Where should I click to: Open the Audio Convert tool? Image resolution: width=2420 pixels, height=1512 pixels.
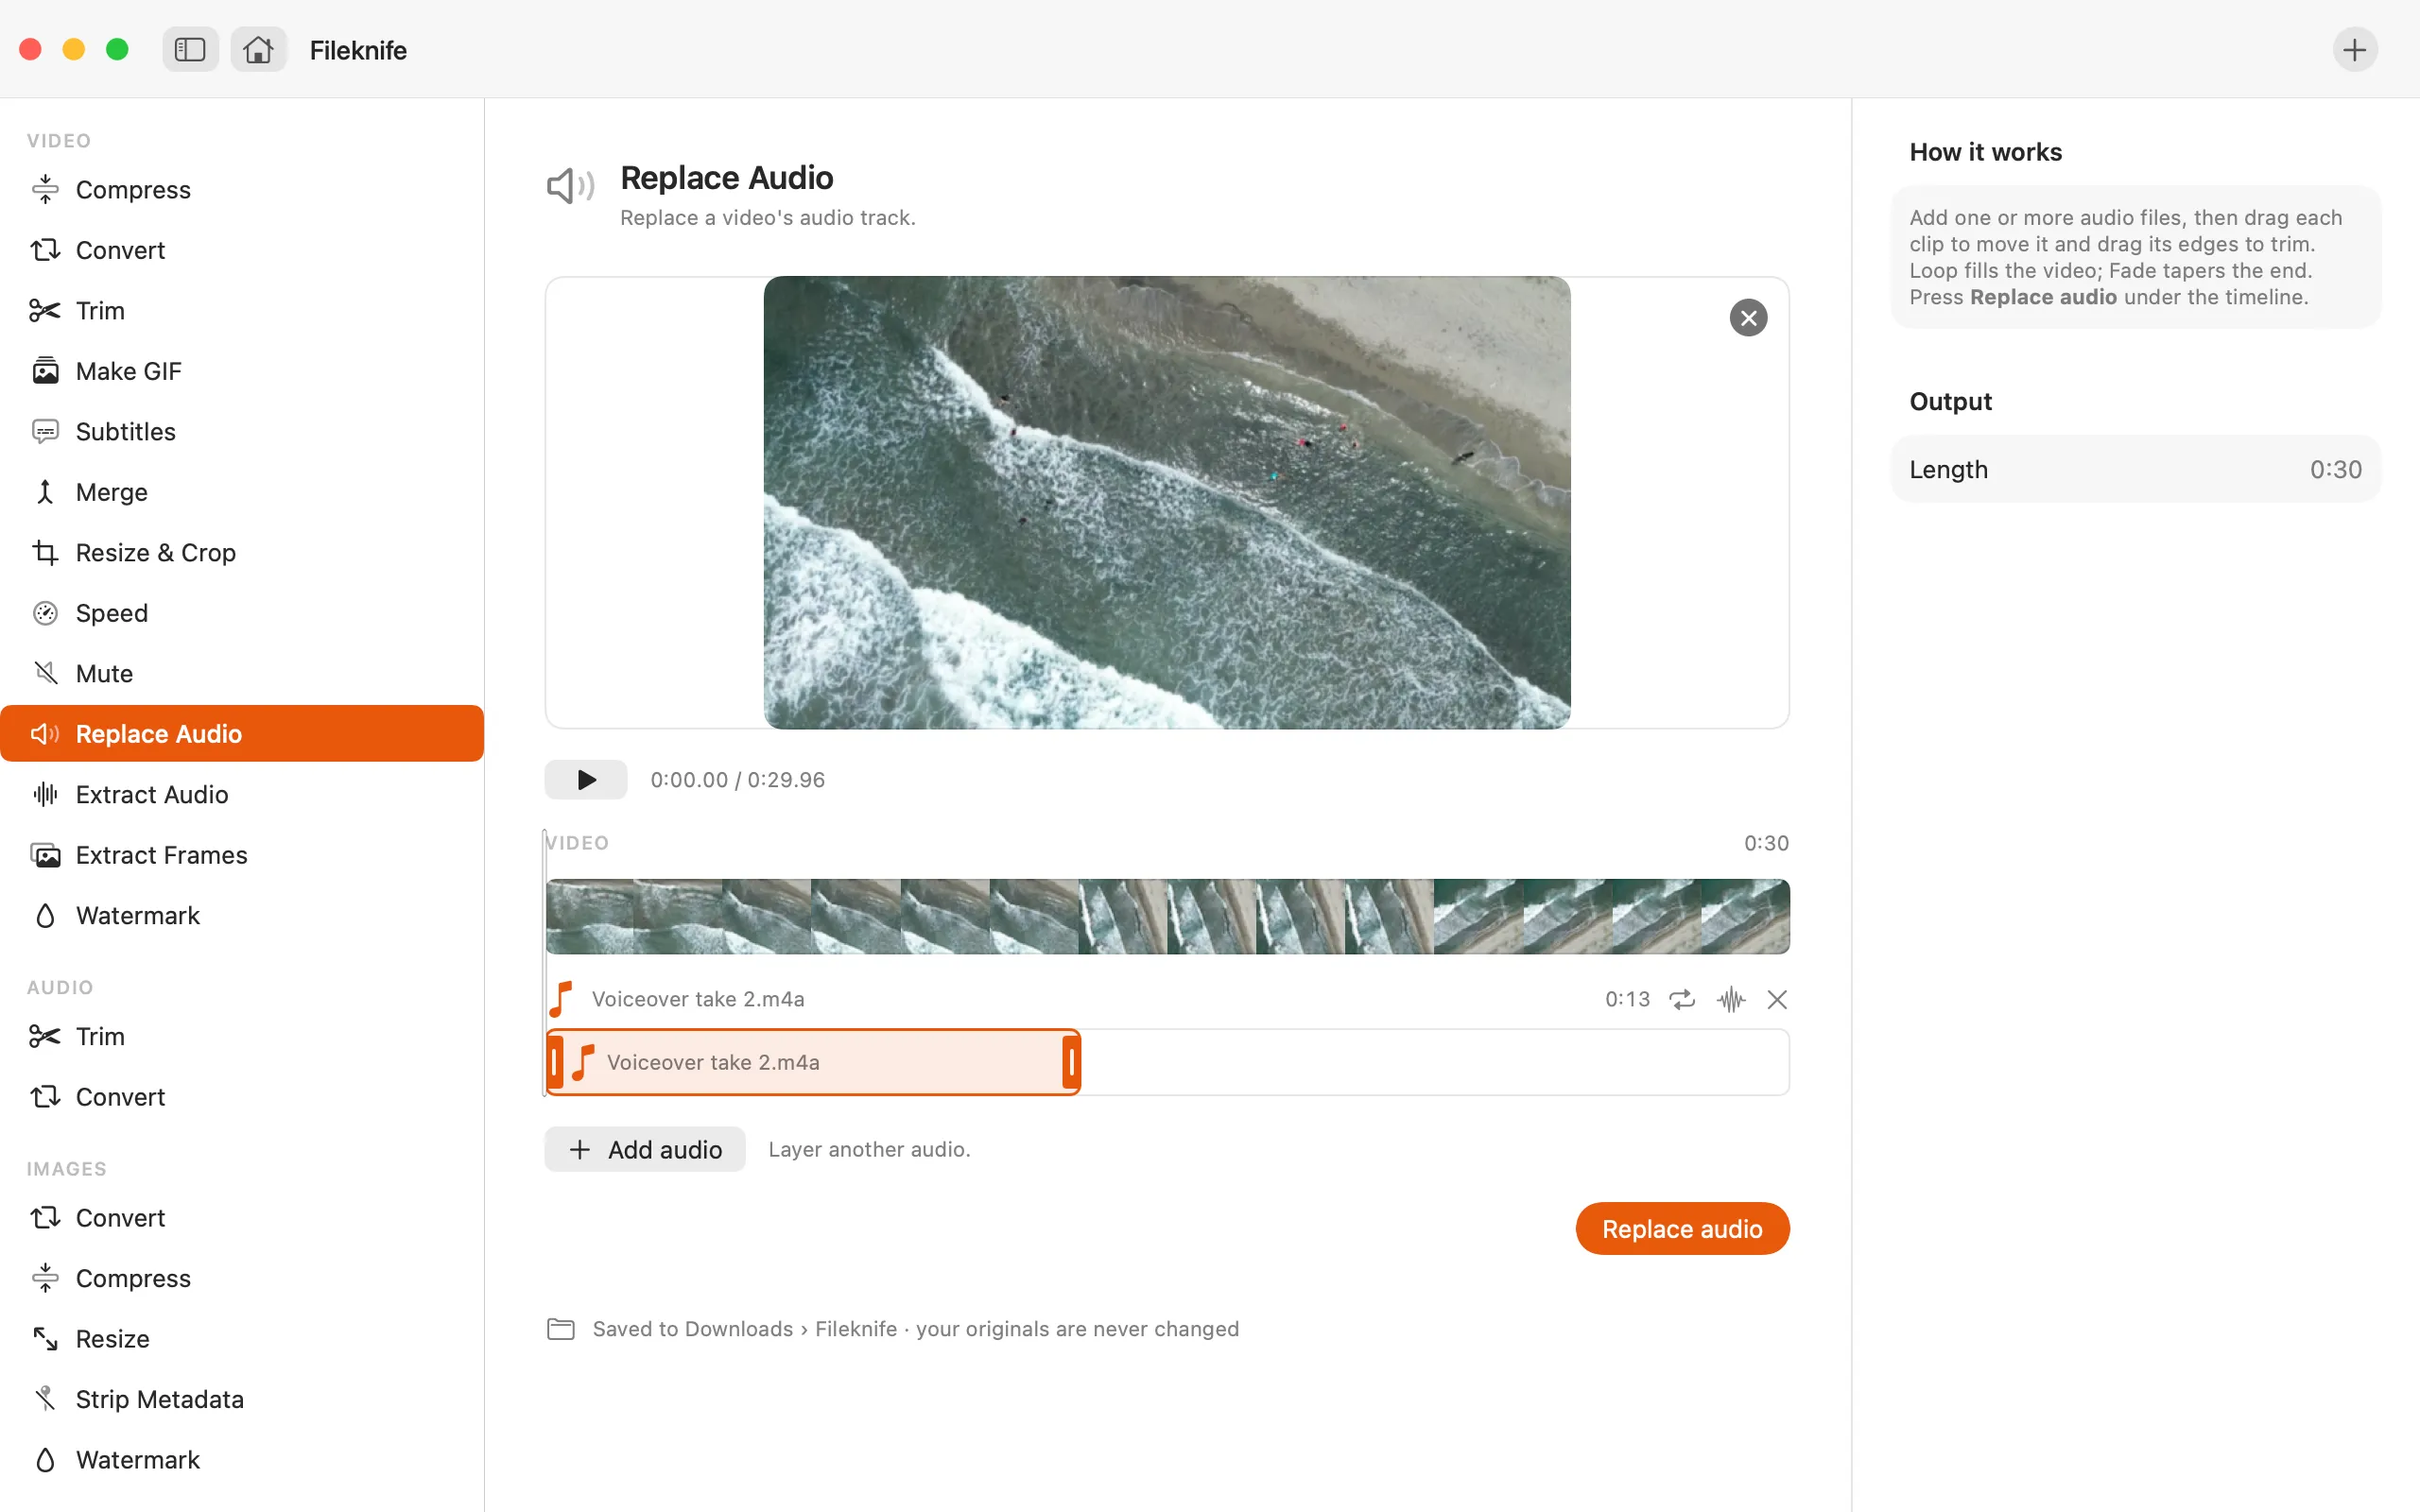(242, 1097)
